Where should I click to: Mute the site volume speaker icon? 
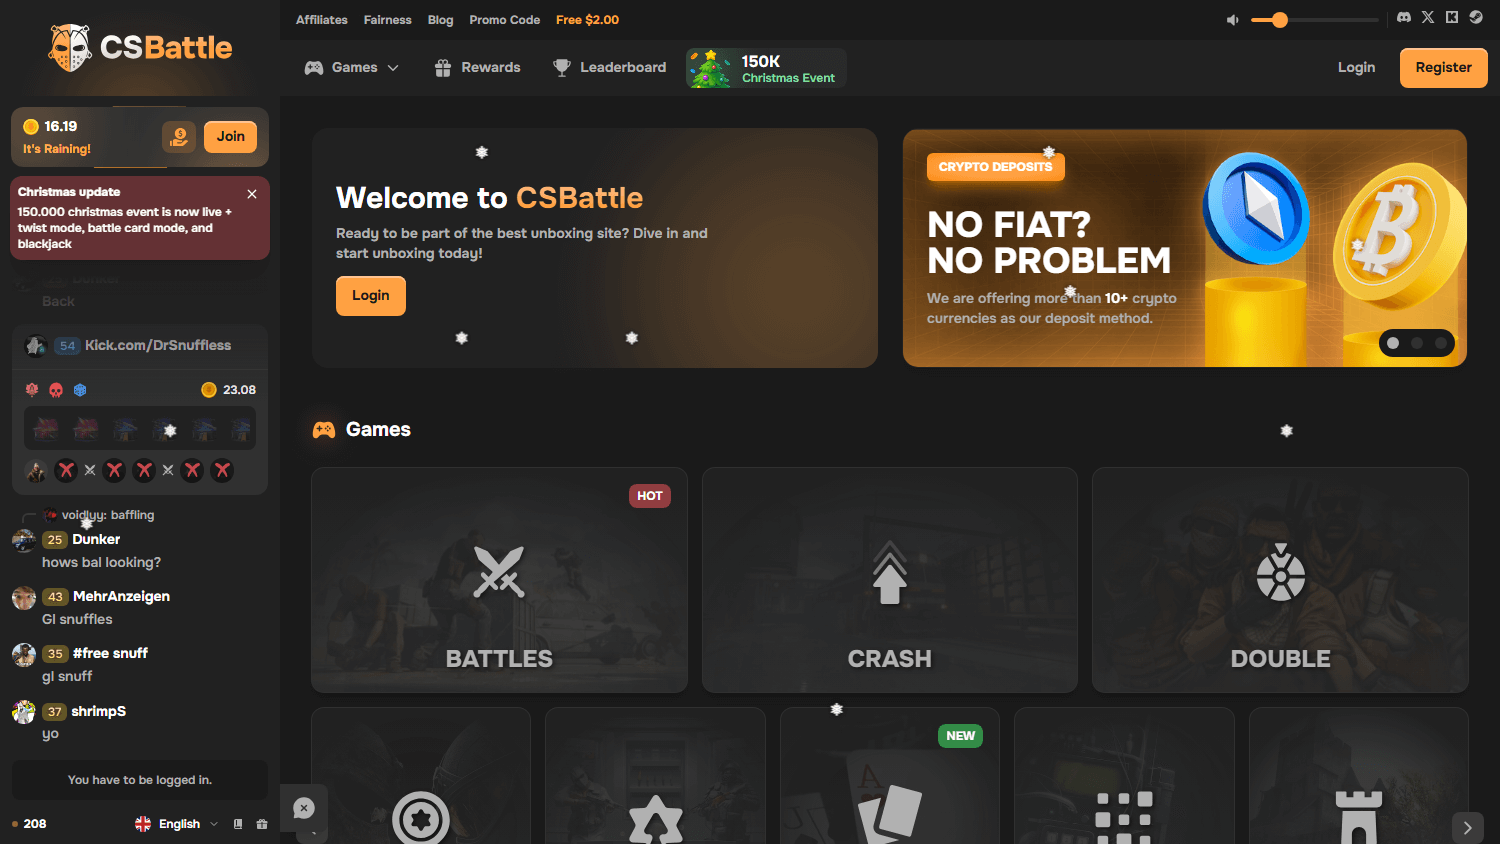point(1232,18)
